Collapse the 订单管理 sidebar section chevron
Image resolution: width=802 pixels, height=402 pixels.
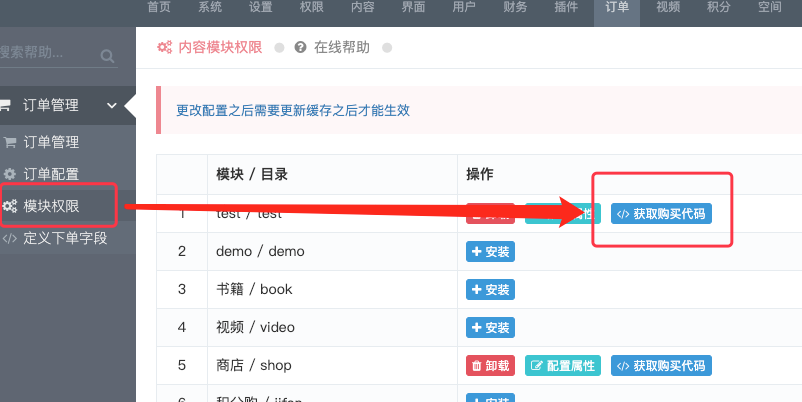pyautogui.click(x=112, y=106)
